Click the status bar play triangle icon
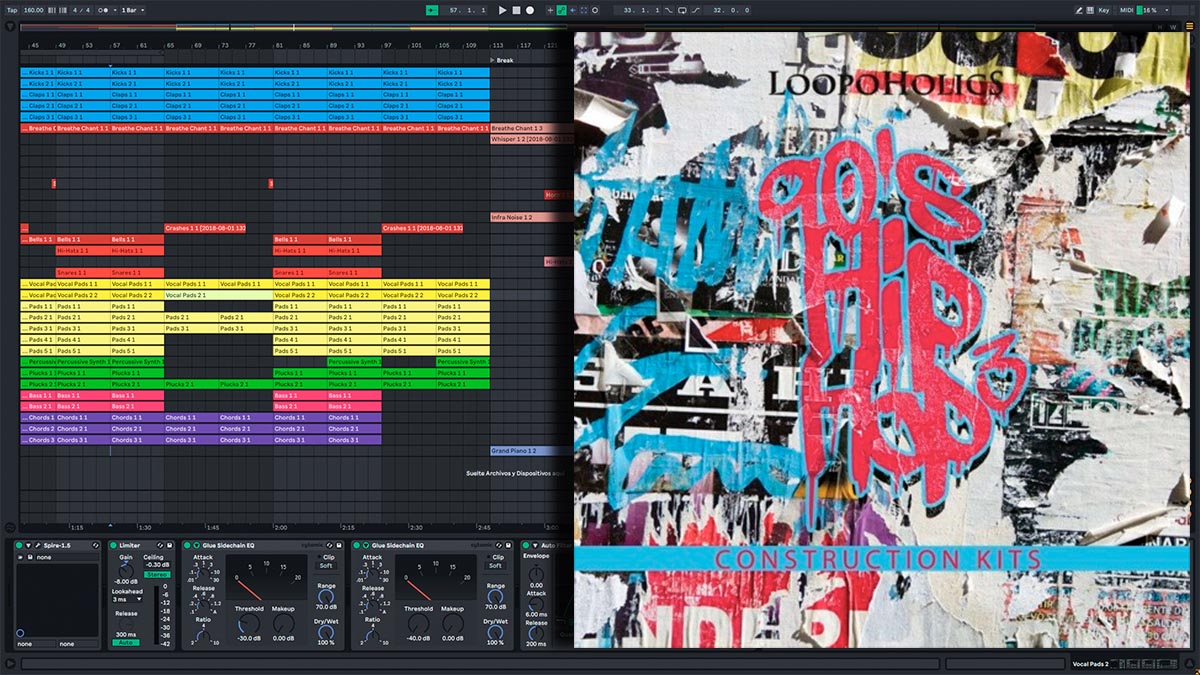 pos(10,664)
